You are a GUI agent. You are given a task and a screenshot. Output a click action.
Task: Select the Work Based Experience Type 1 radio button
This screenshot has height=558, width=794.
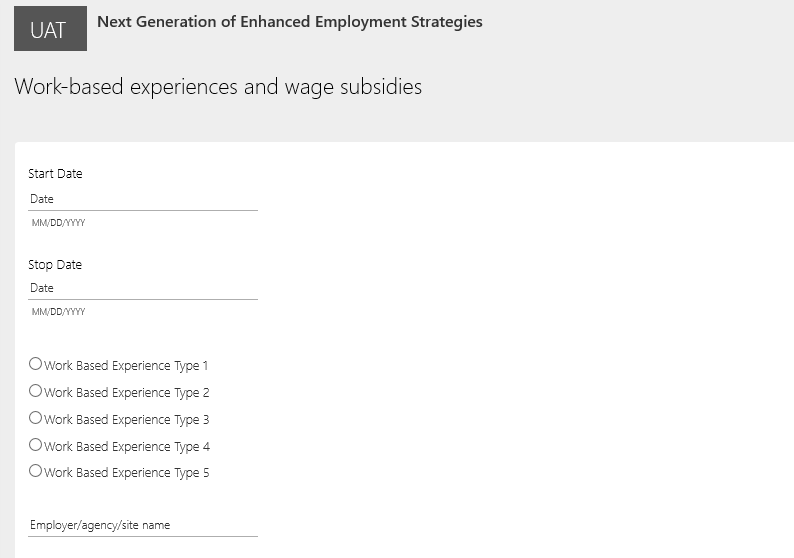click(x=36, y=365)
